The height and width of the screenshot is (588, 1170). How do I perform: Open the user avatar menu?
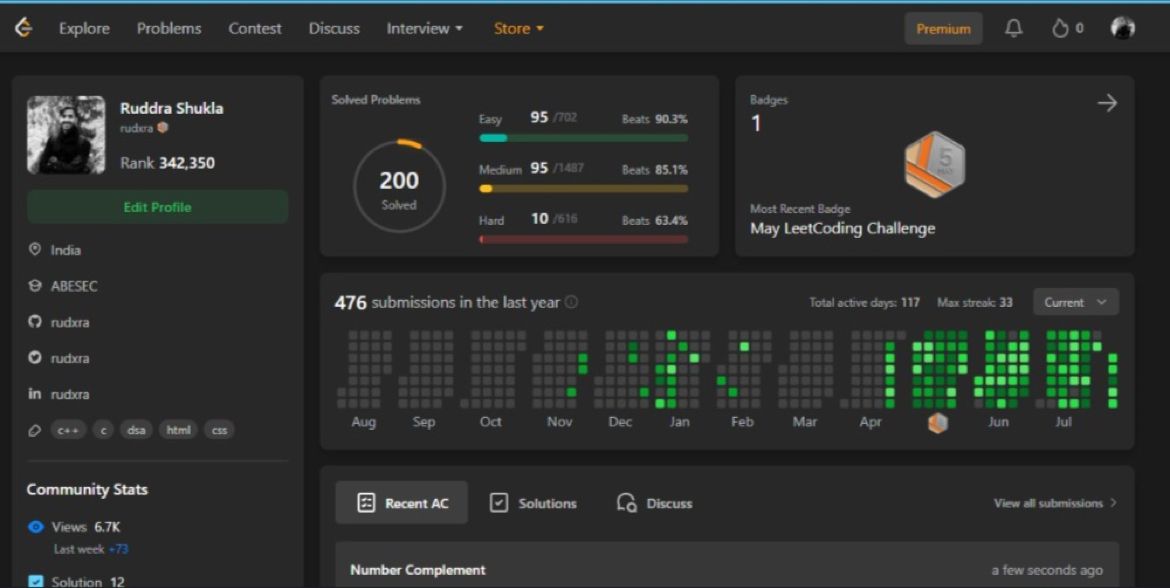[1122, 28]
